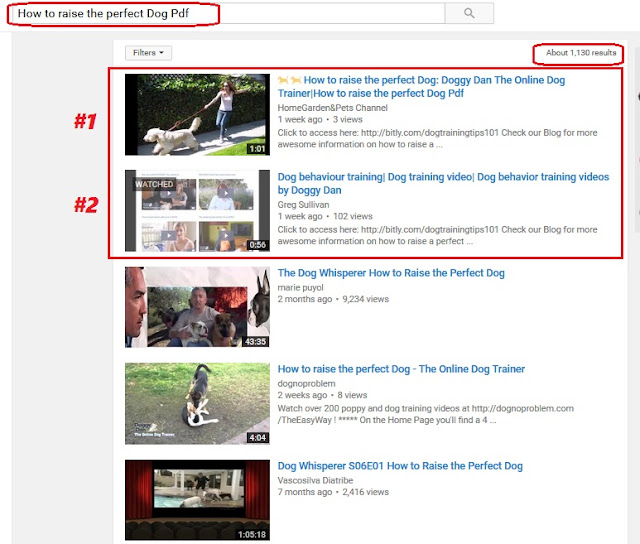
Task: Open 'Dog Whisperer S06E01' video title
Action: point(400,466)
